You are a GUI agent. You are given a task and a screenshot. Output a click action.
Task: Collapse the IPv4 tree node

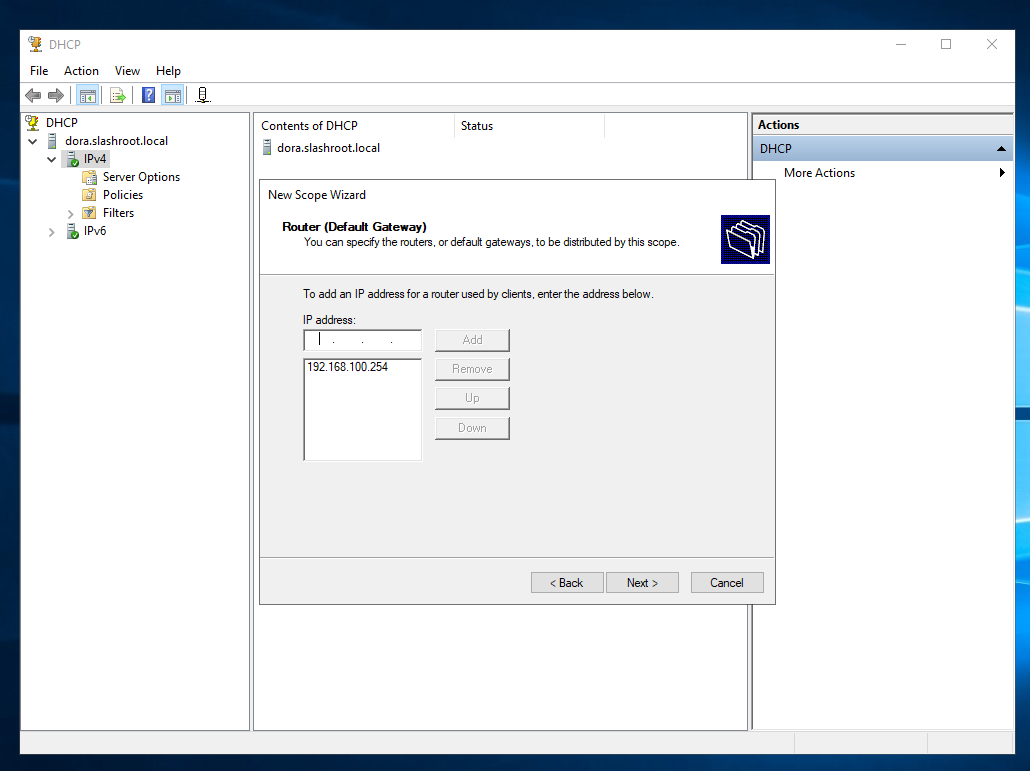[52, 159]
